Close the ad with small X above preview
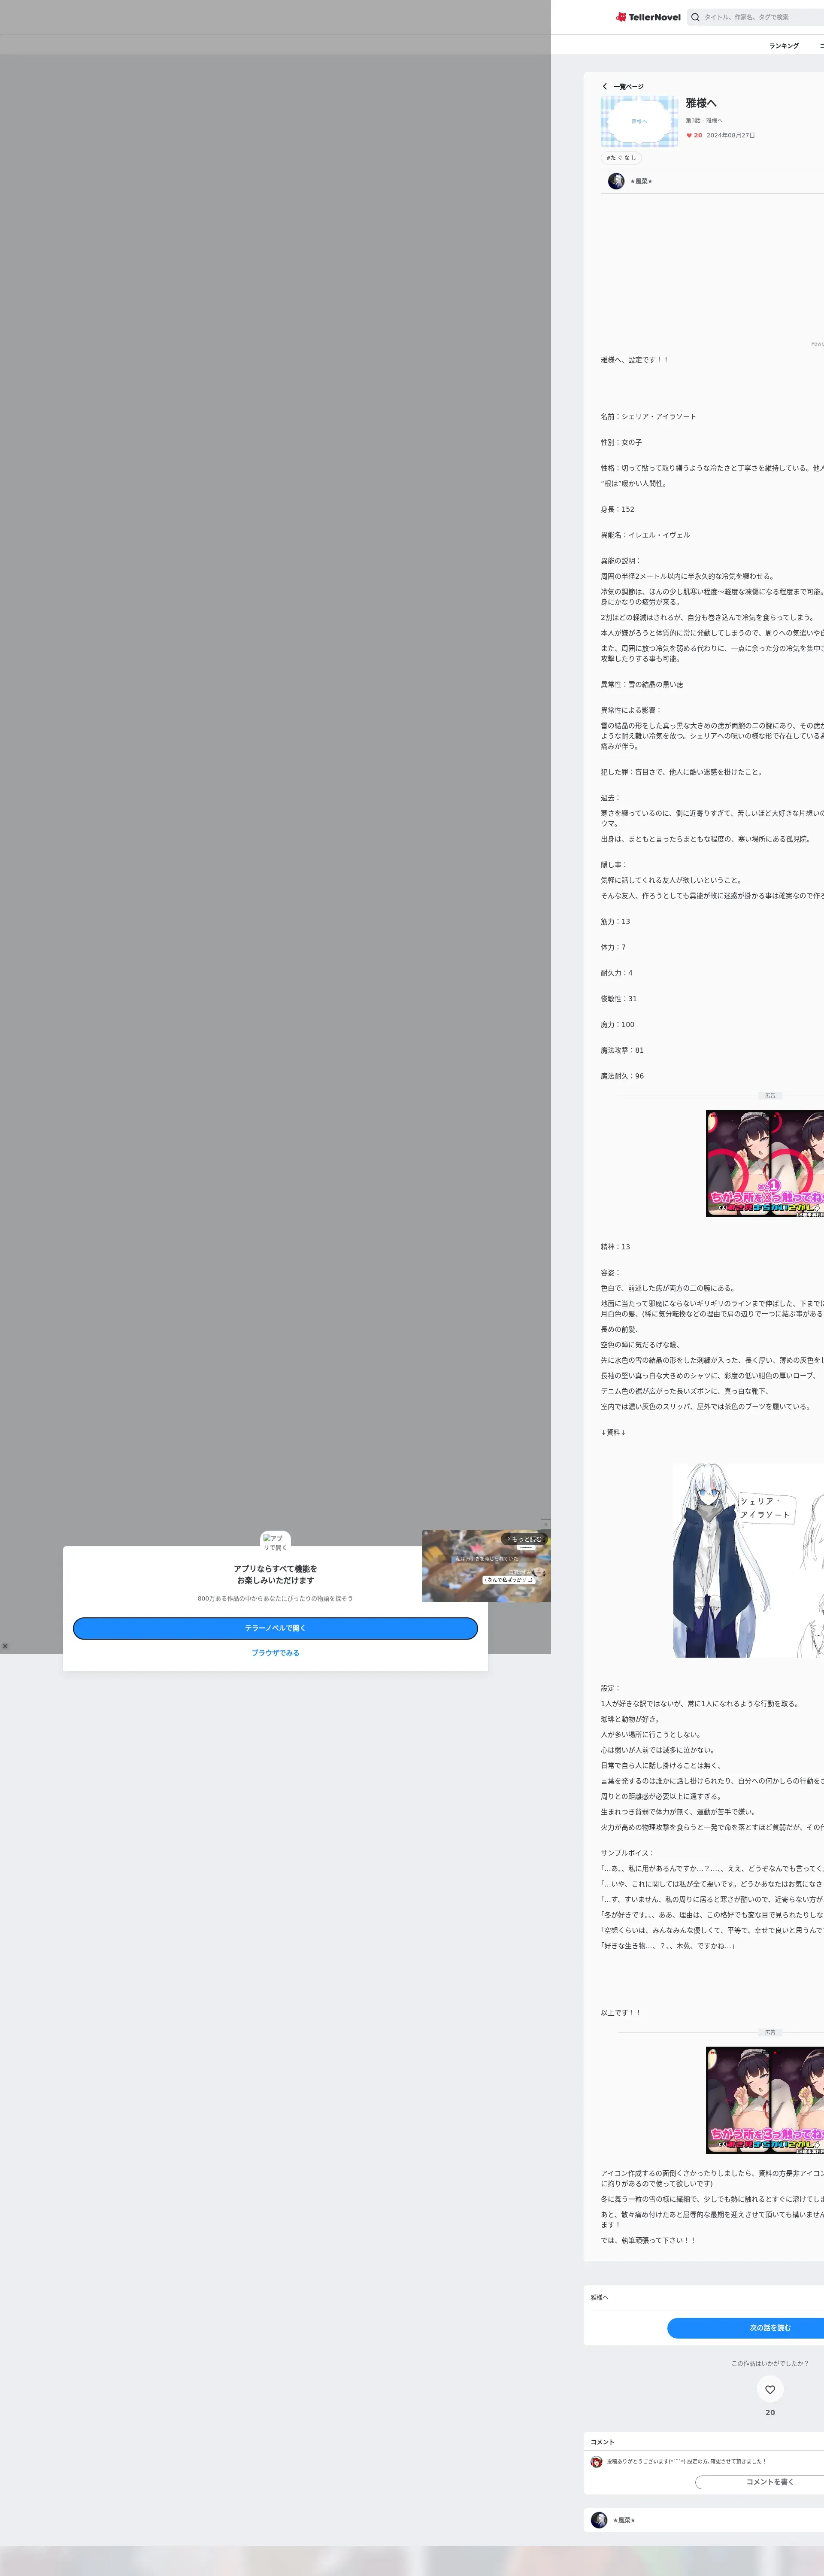This screenshot has width=824, height=2576. (545, 1524)
